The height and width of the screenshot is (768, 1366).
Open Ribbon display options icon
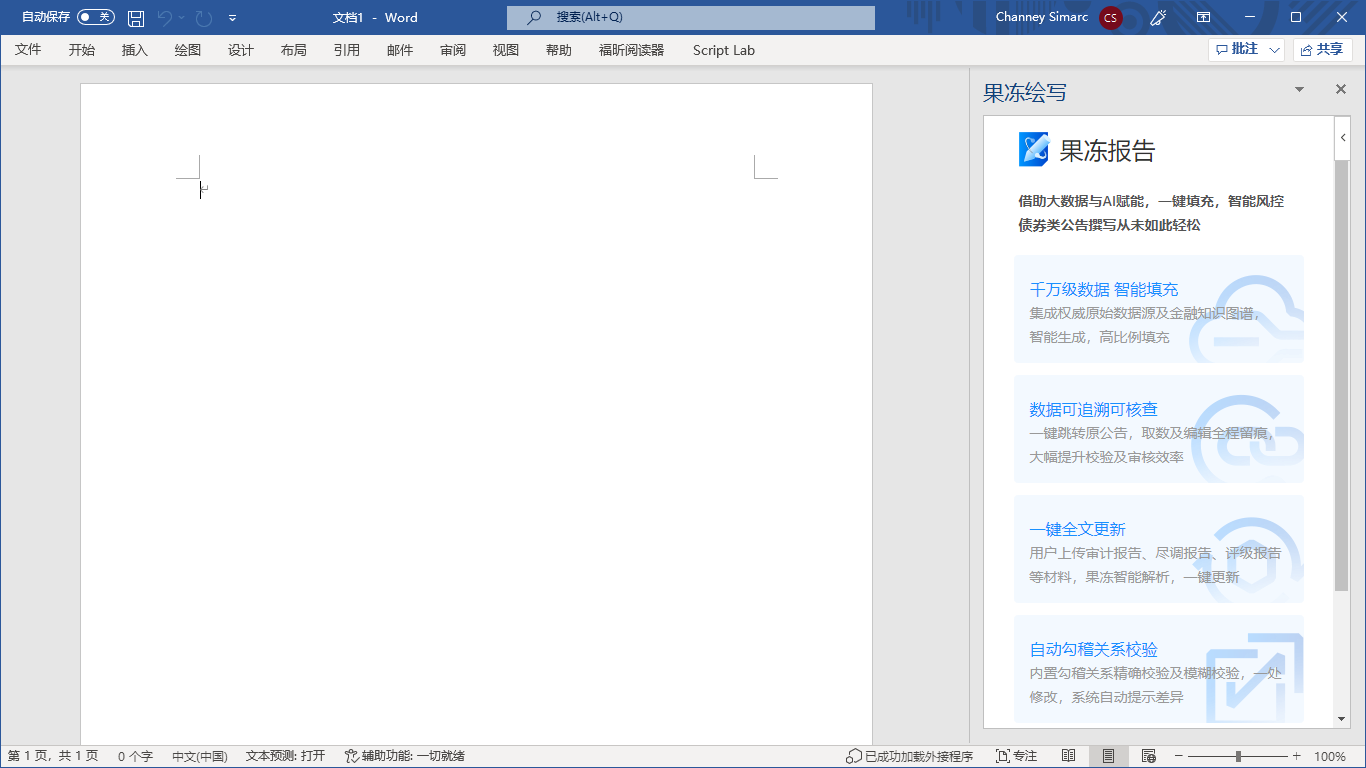[1204, 17]
